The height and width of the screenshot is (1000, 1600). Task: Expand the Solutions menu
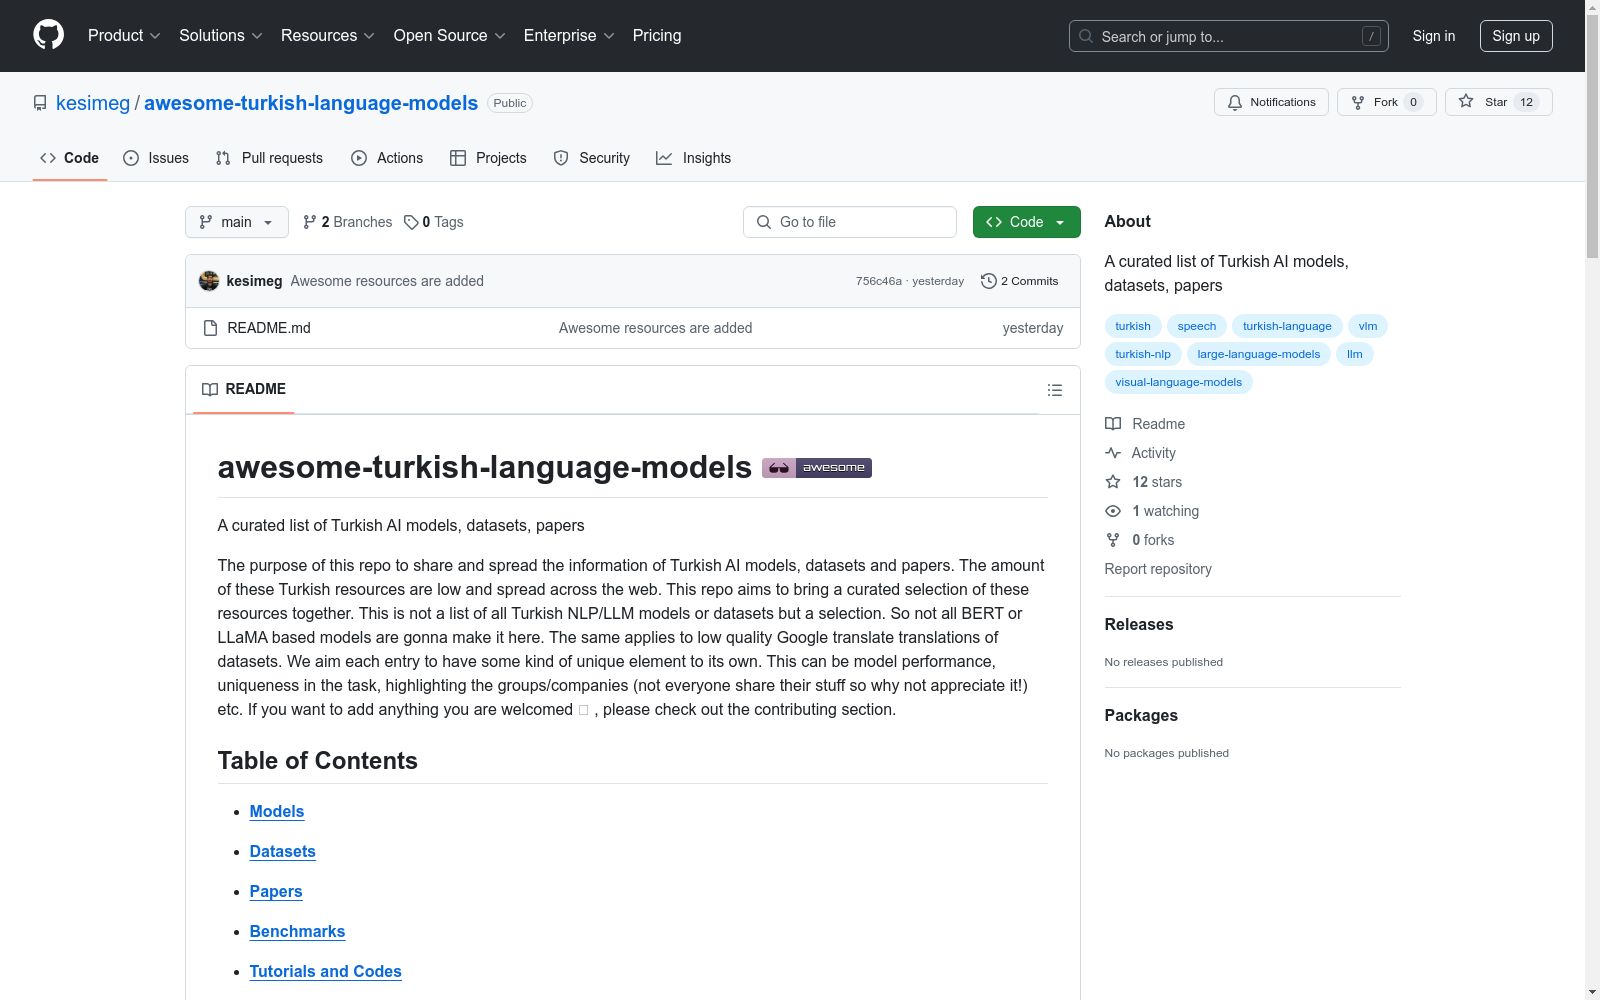221,36
